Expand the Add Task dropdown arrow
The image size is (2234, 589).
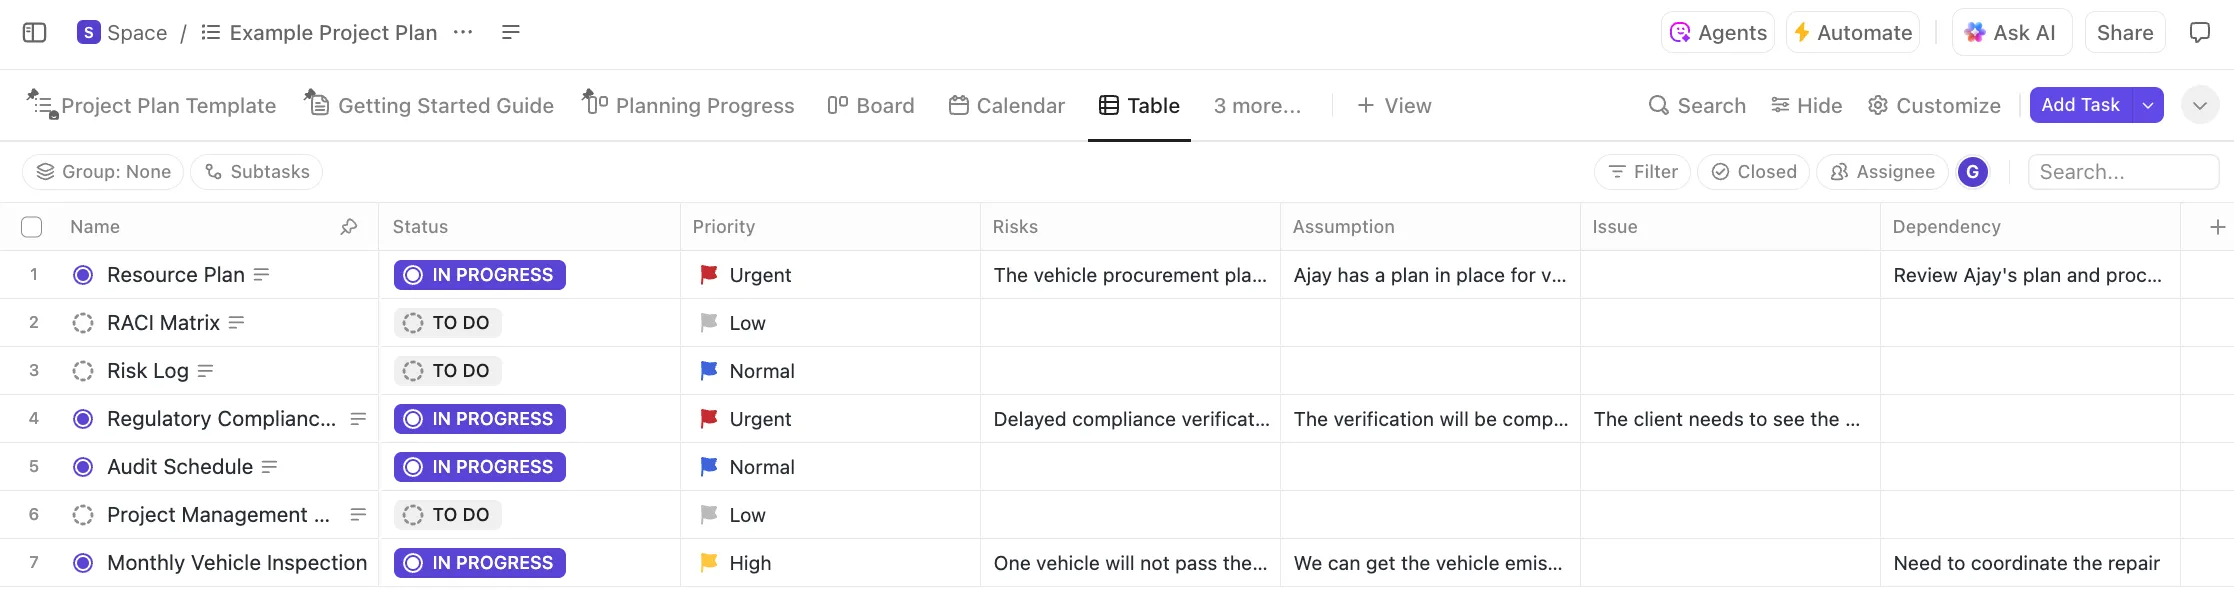[x=2148, y=105]
